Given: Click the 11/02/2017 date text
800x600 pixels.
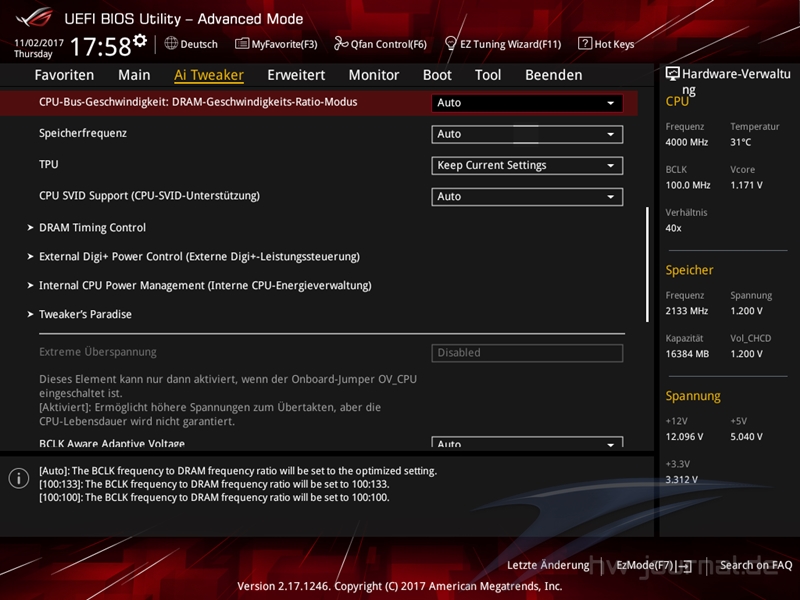Looking at the screenshot, I should [x=39, y=43].
